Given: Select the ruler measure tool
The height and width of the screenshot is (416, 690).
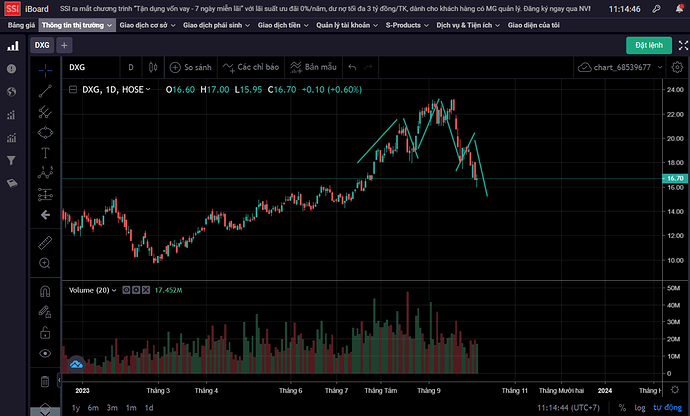Looking at the screenshot, I should (45, 243).
